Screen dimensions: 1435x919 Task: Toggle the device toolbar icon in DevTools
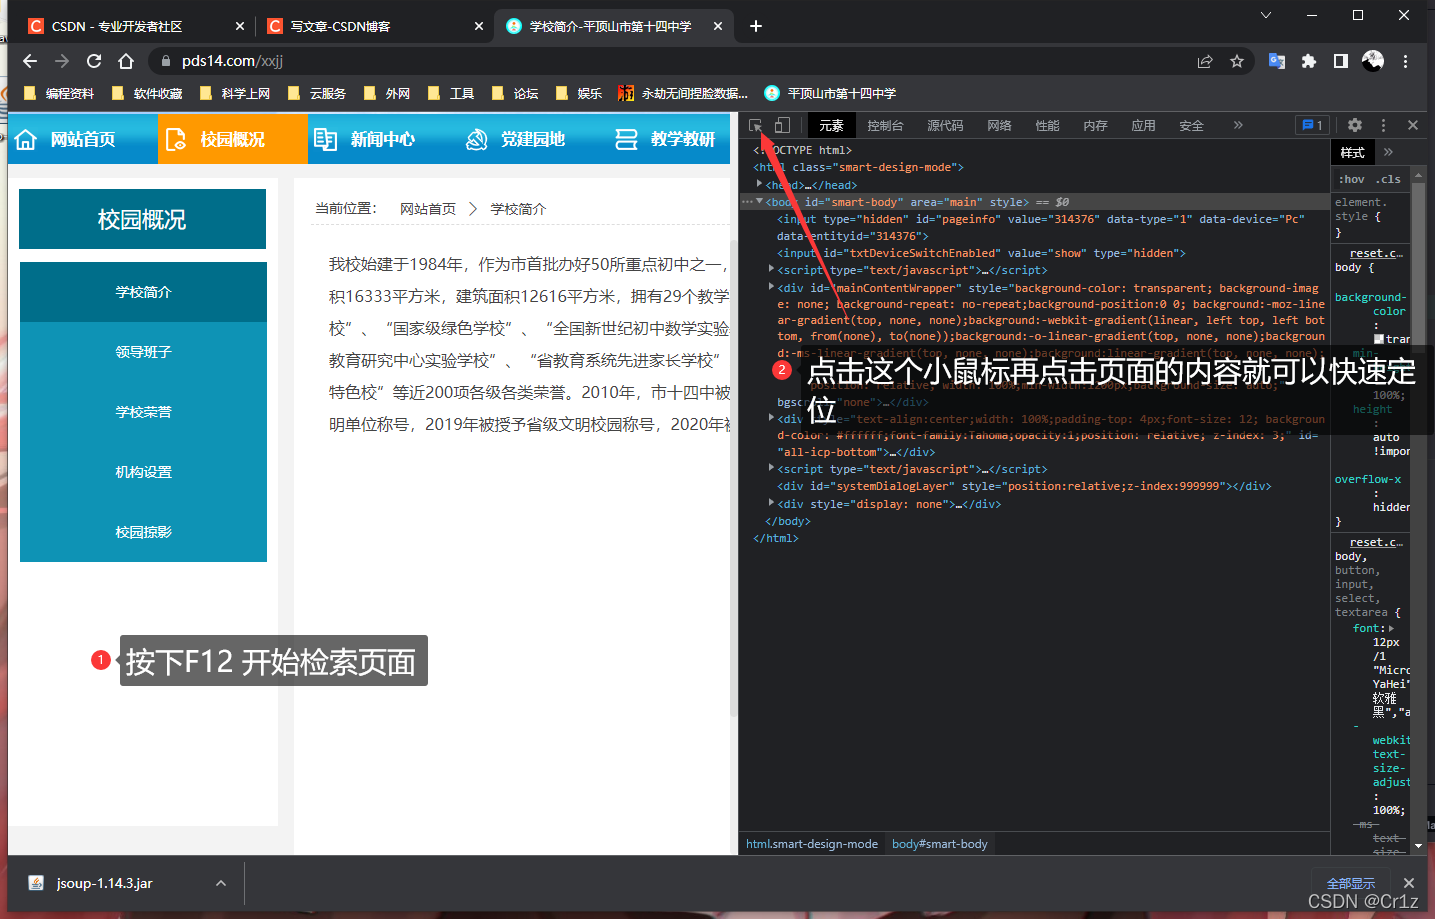coord(783,125)
